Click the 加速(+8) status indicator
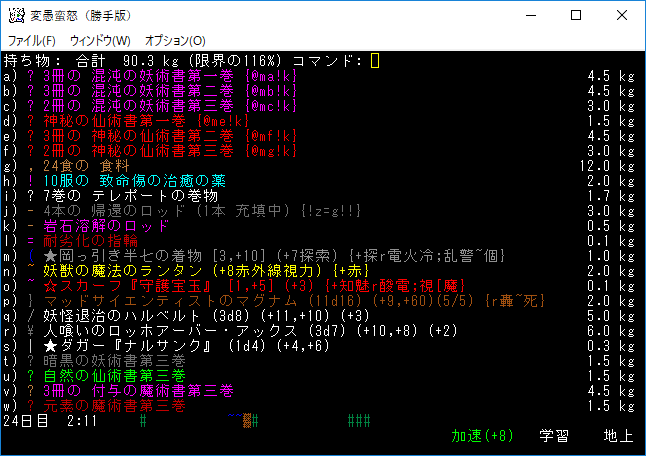646x456 pixels. (x=482, y=436)
